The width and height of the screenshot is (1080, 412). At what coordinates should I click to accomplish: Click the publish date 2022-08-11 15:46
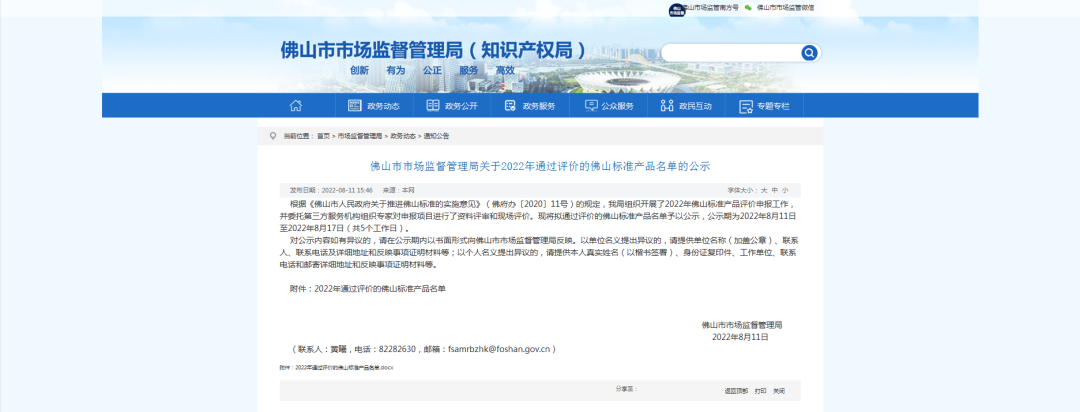pyautogui.click(x=348, y=190)
